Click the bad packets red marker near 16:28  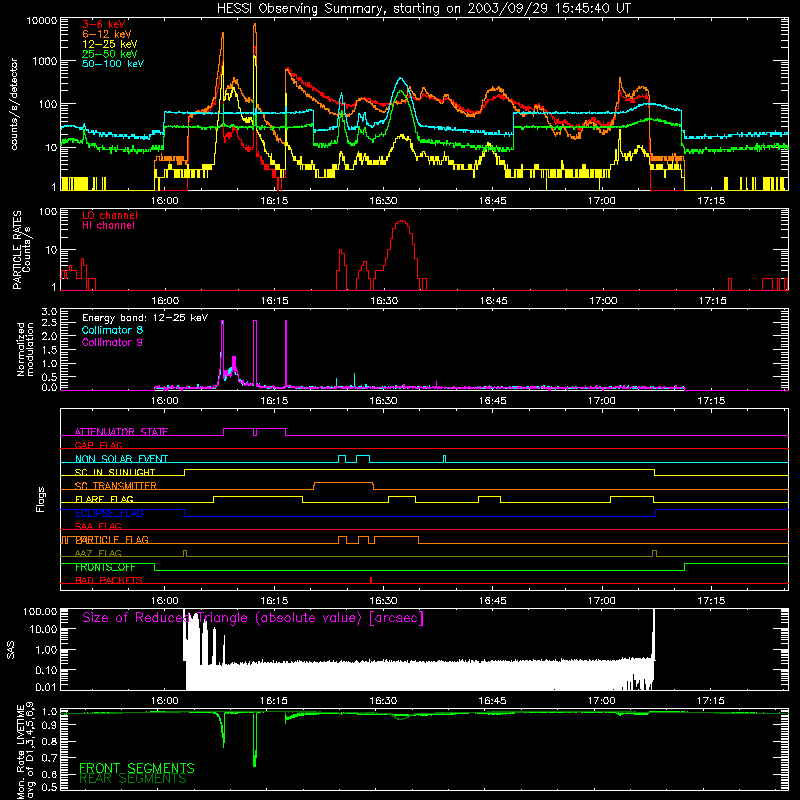coord(371,580)
